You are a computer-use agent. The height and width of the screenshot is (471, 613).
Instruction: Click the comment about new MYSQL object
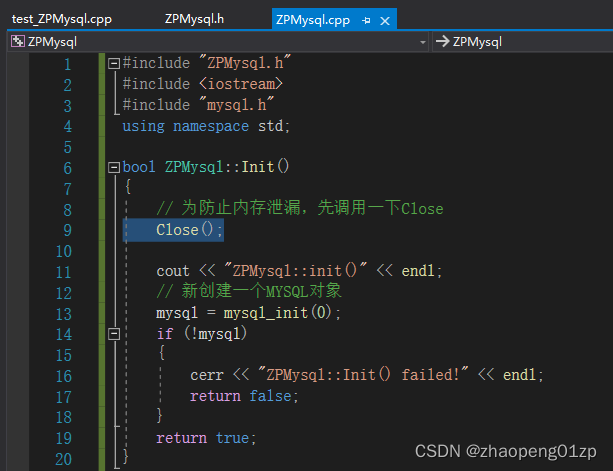(249, 291)
